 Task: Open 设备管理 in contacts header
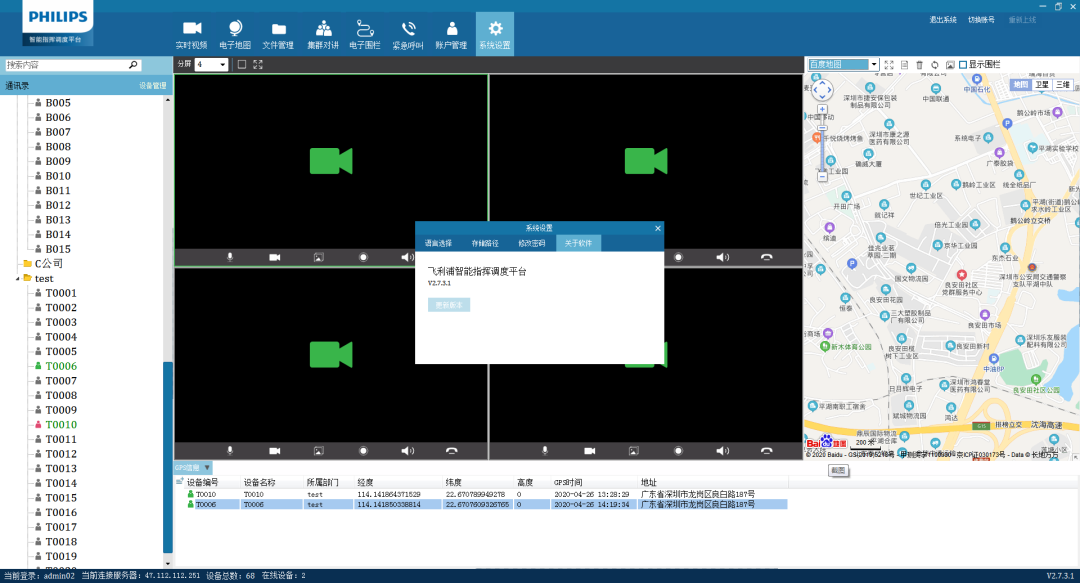[152, 85]
